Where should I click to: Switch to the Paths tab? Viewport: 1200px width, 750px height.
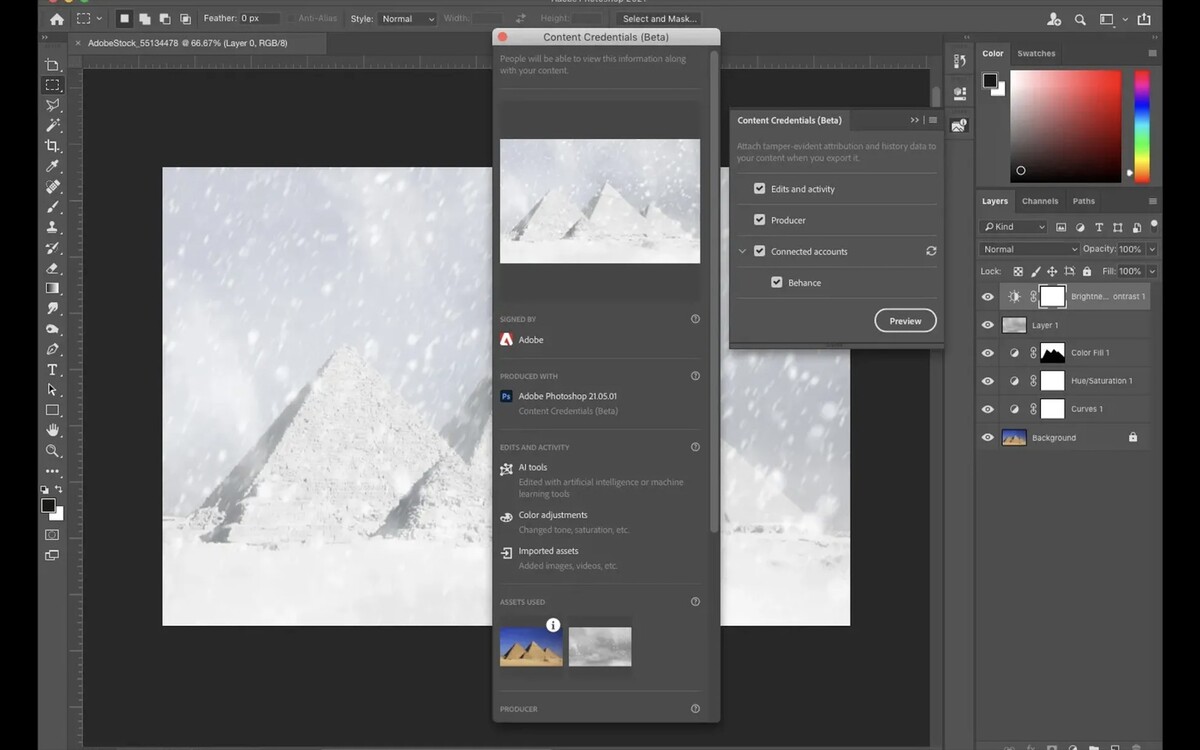coord(1084,201)
